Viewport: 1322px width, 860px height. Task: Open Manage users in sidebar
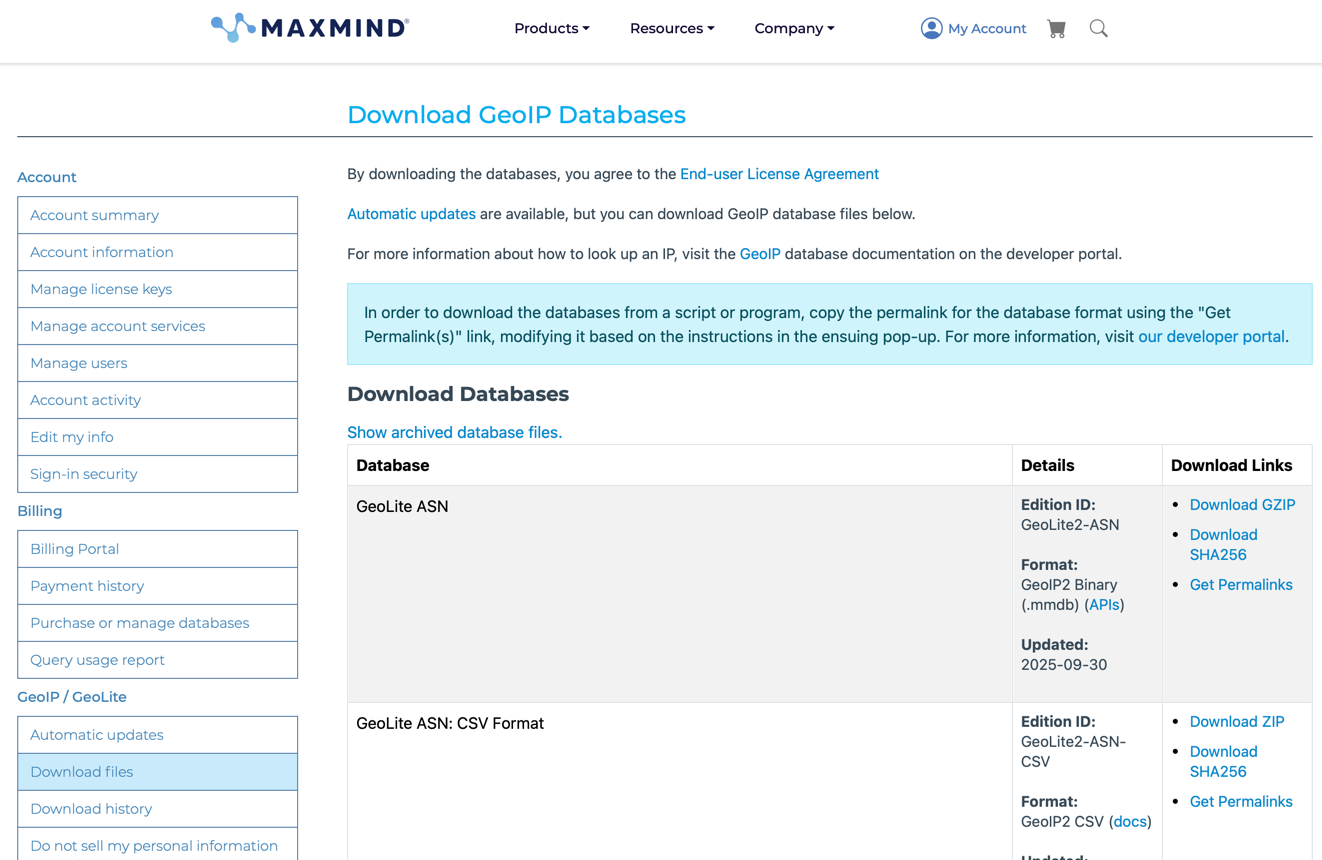[x=157, y=363]
